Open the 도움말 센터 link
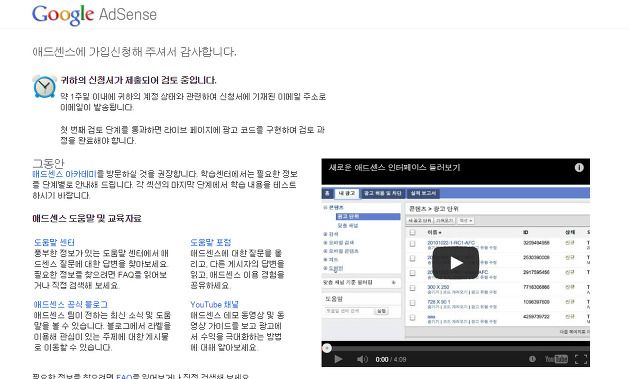Image resolution: width=630 pixels, height=379 pixels. tap(54, 242)
